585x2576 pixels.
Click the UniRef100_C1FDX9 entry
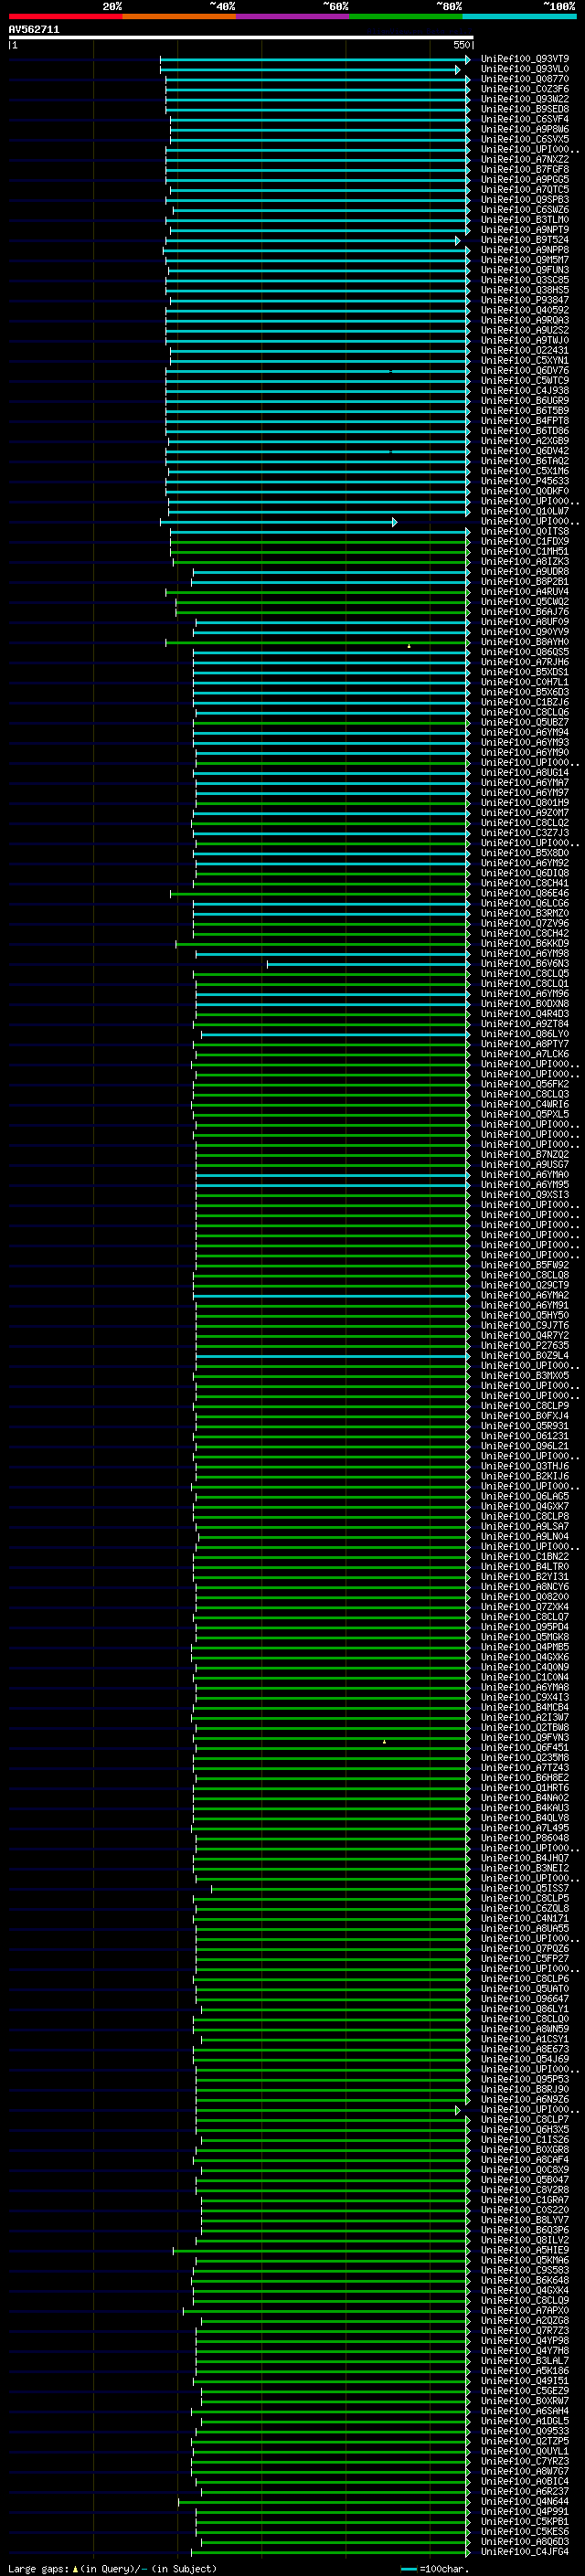pos(525,541)
